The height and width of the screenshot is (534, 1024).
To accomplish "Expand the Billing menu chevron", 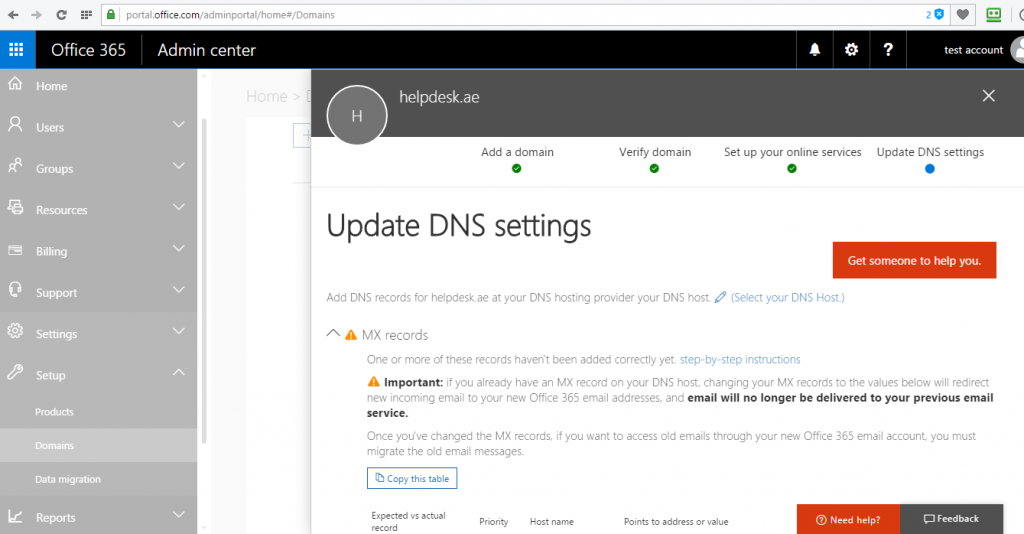I will click(x=178, y=248).
